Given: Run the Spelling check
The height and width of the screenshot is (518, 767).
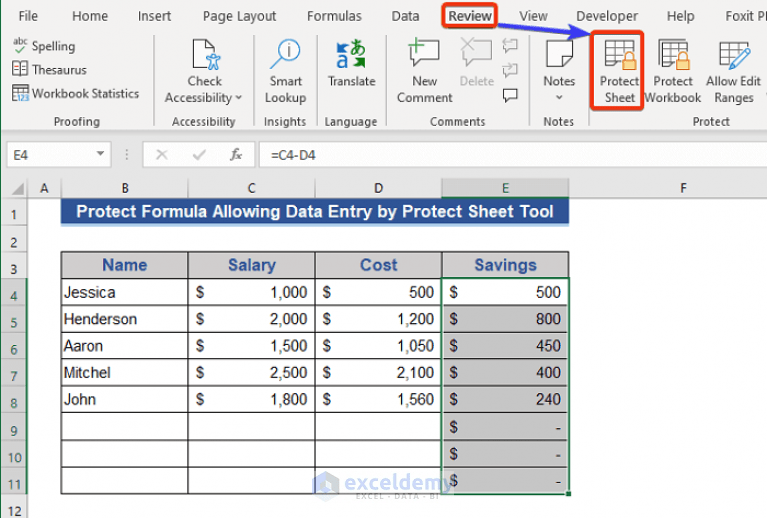Looking at the screenshot, I should click(44, 46).
